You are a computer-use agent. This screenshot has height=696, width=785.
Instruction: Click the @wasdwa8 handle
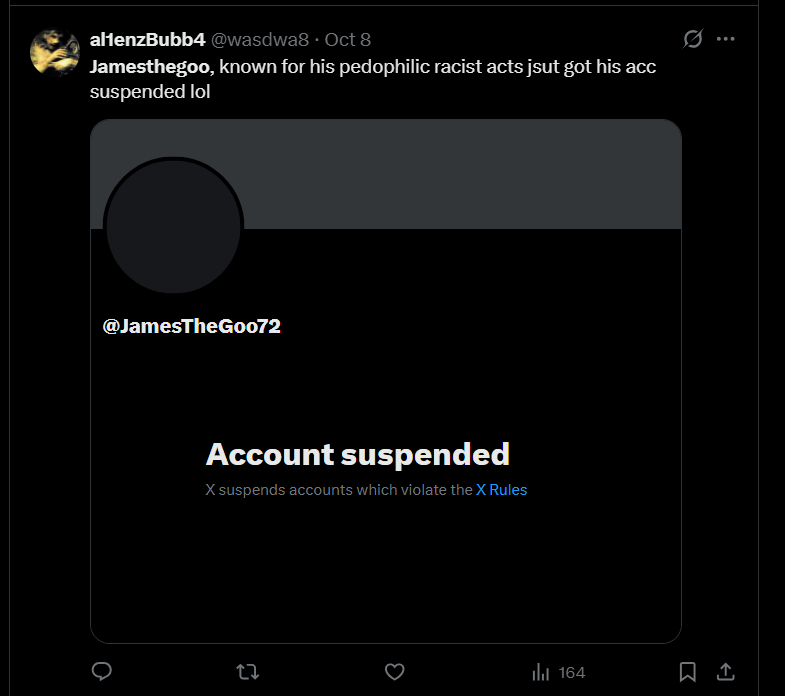point(259,40)
